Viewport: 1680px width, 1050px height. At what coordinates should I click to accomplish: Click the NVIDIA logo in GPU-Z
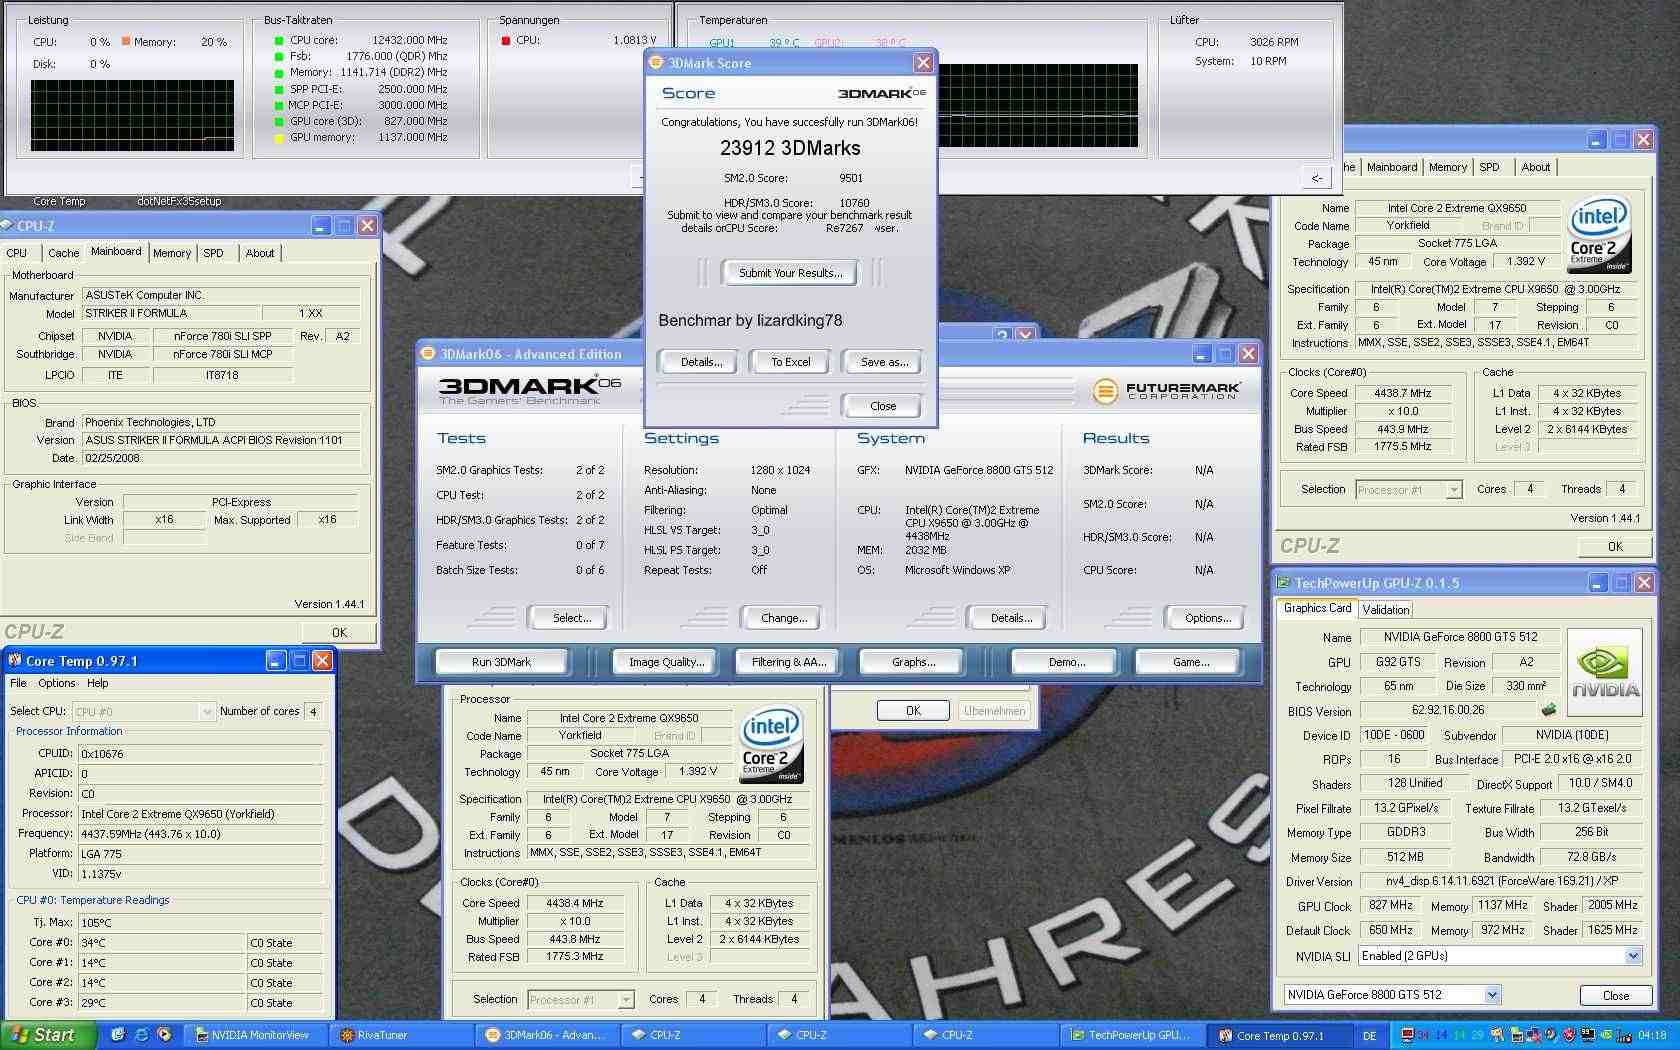point(1604,672)
